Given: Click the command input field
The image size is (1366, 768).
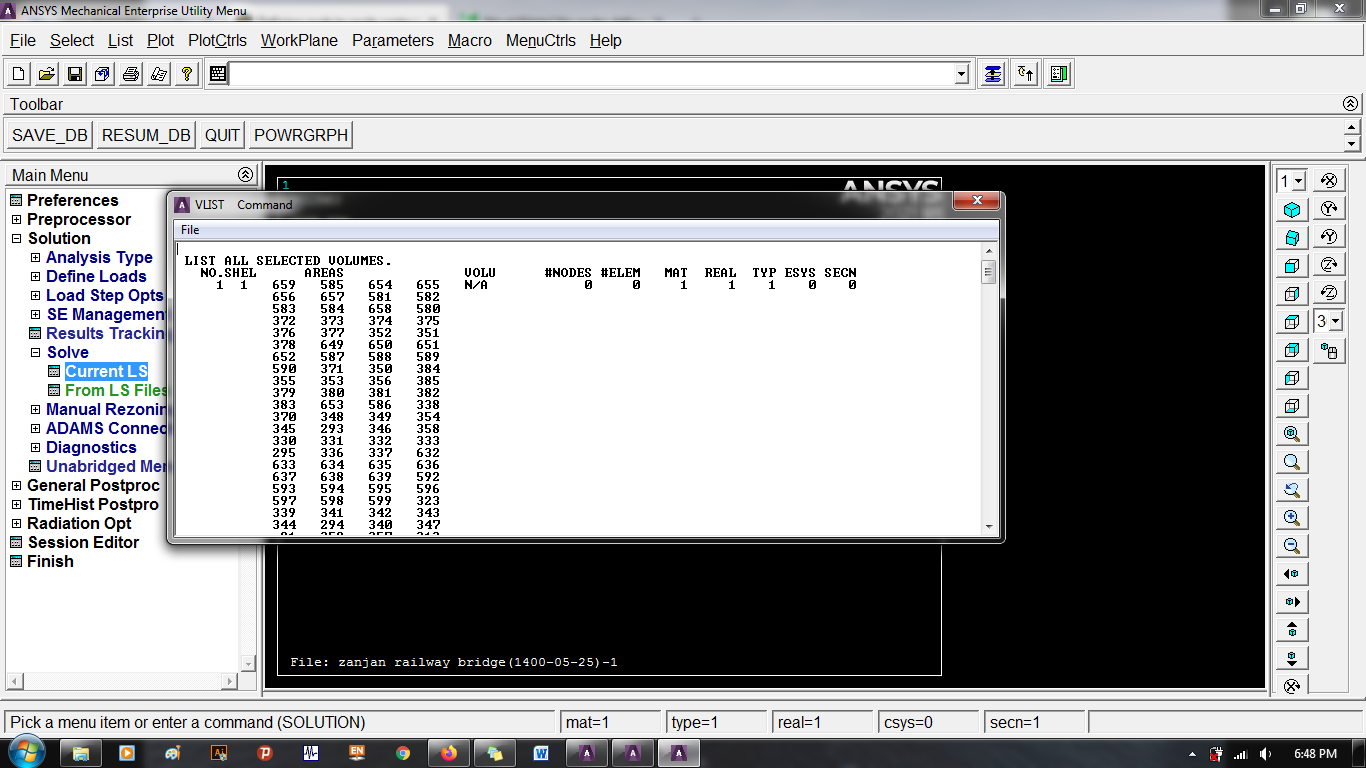Looking at the screenshot, I should (x=591, y=74).
